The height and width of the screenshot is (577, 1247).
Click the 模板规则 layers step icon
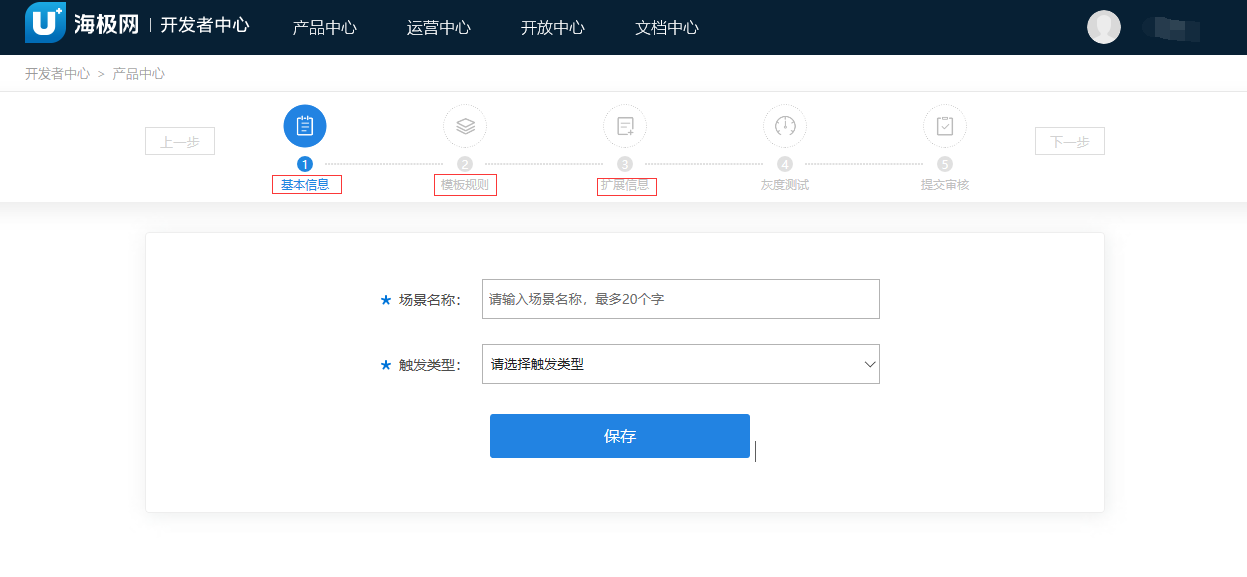tap(465, 126)
